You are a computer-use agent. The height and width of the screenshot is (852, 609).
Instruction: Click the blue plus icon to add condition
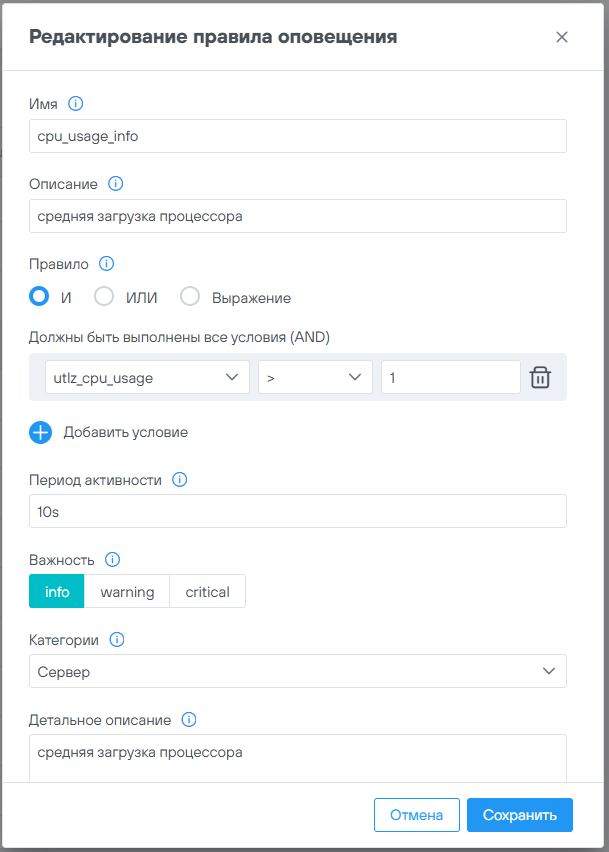coord(41,432)
